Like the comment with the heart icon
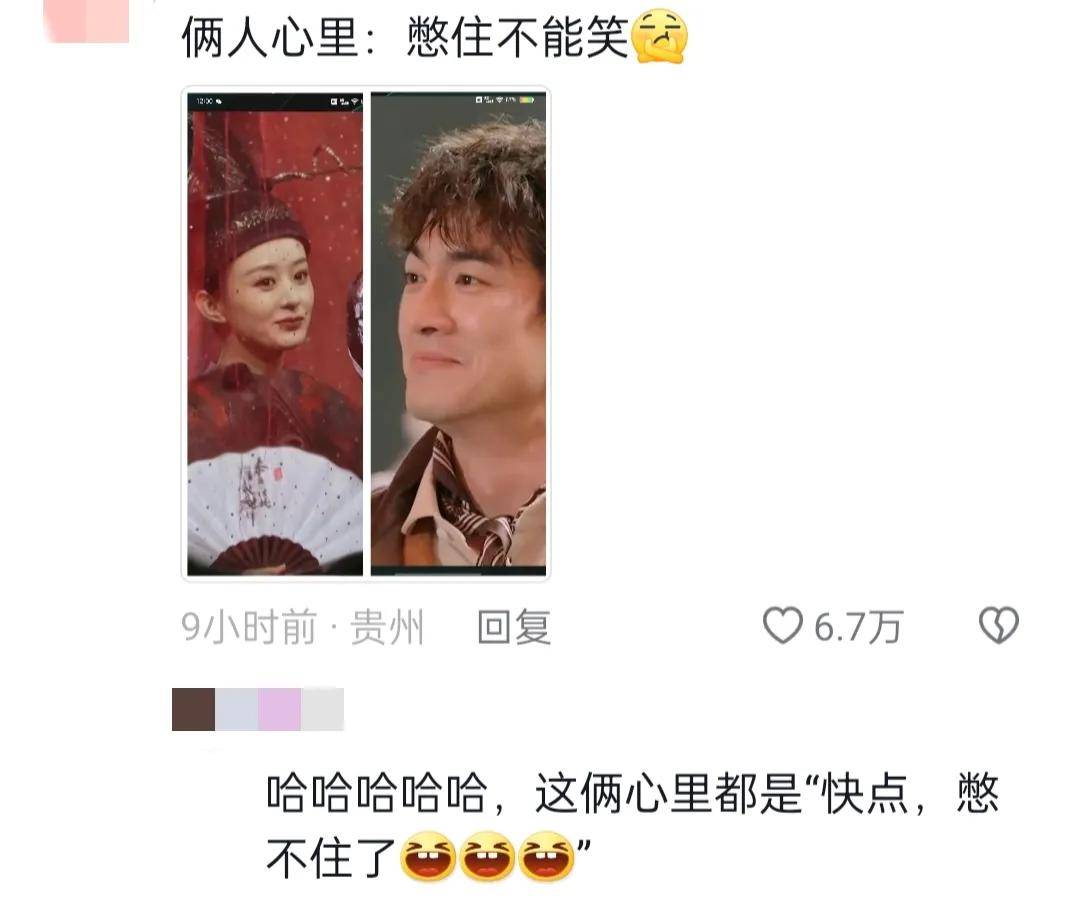This screenshot has height=908, width=1080. 782,626
